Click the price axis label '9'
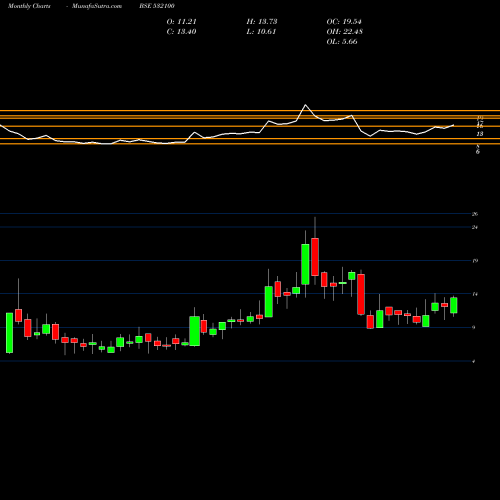 (x=474, y=327)
